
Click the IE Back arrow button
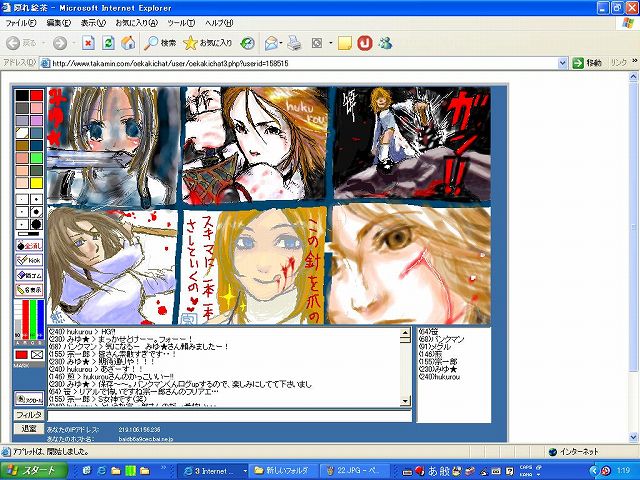[x=13, y=43]
